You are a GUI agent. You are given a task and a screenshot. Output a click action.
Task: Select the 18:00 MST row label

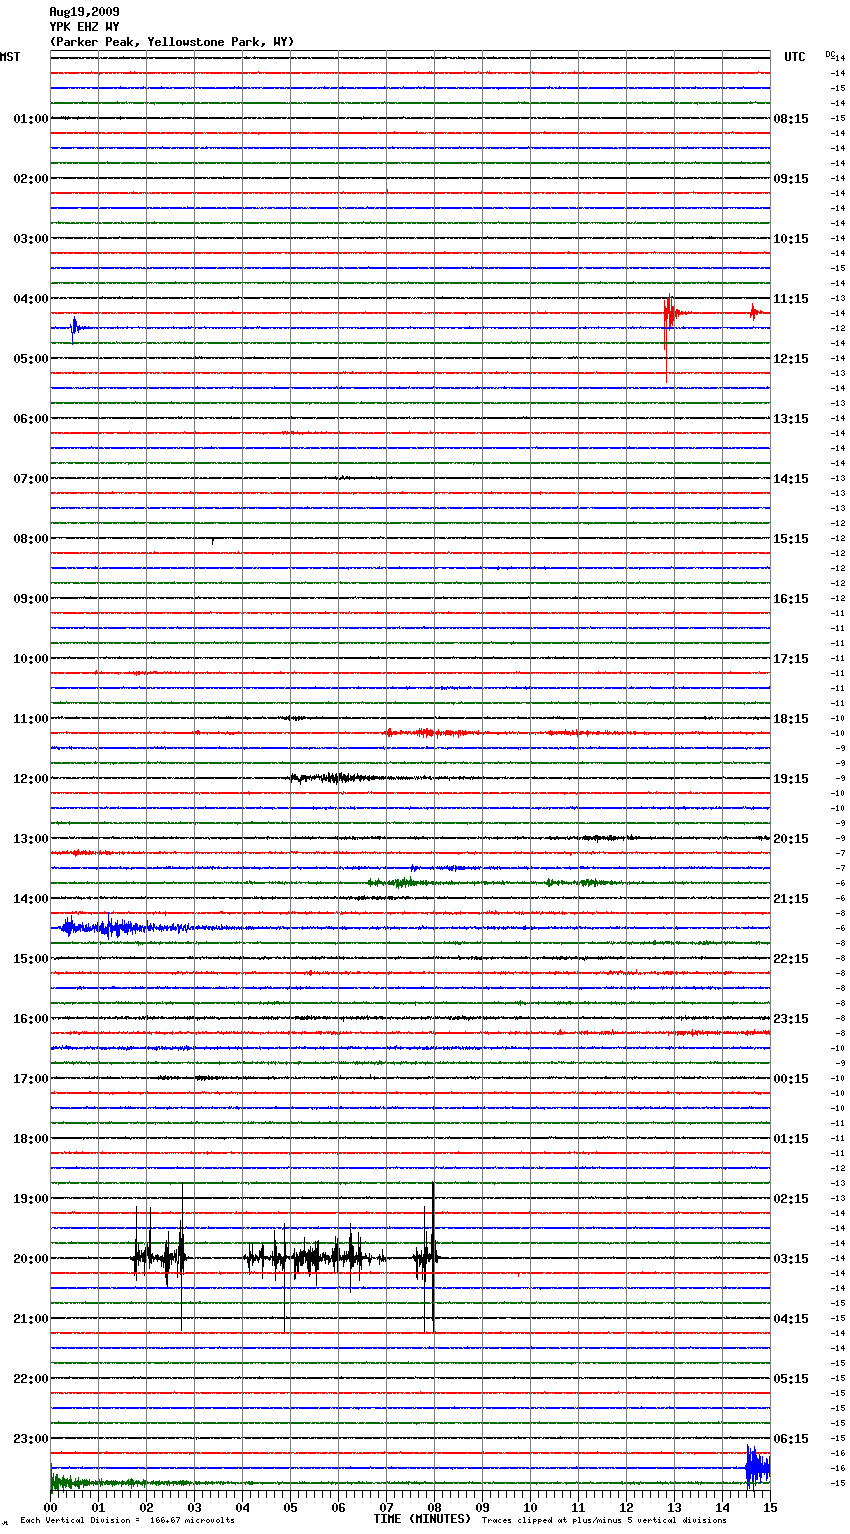click(31, 1139)
